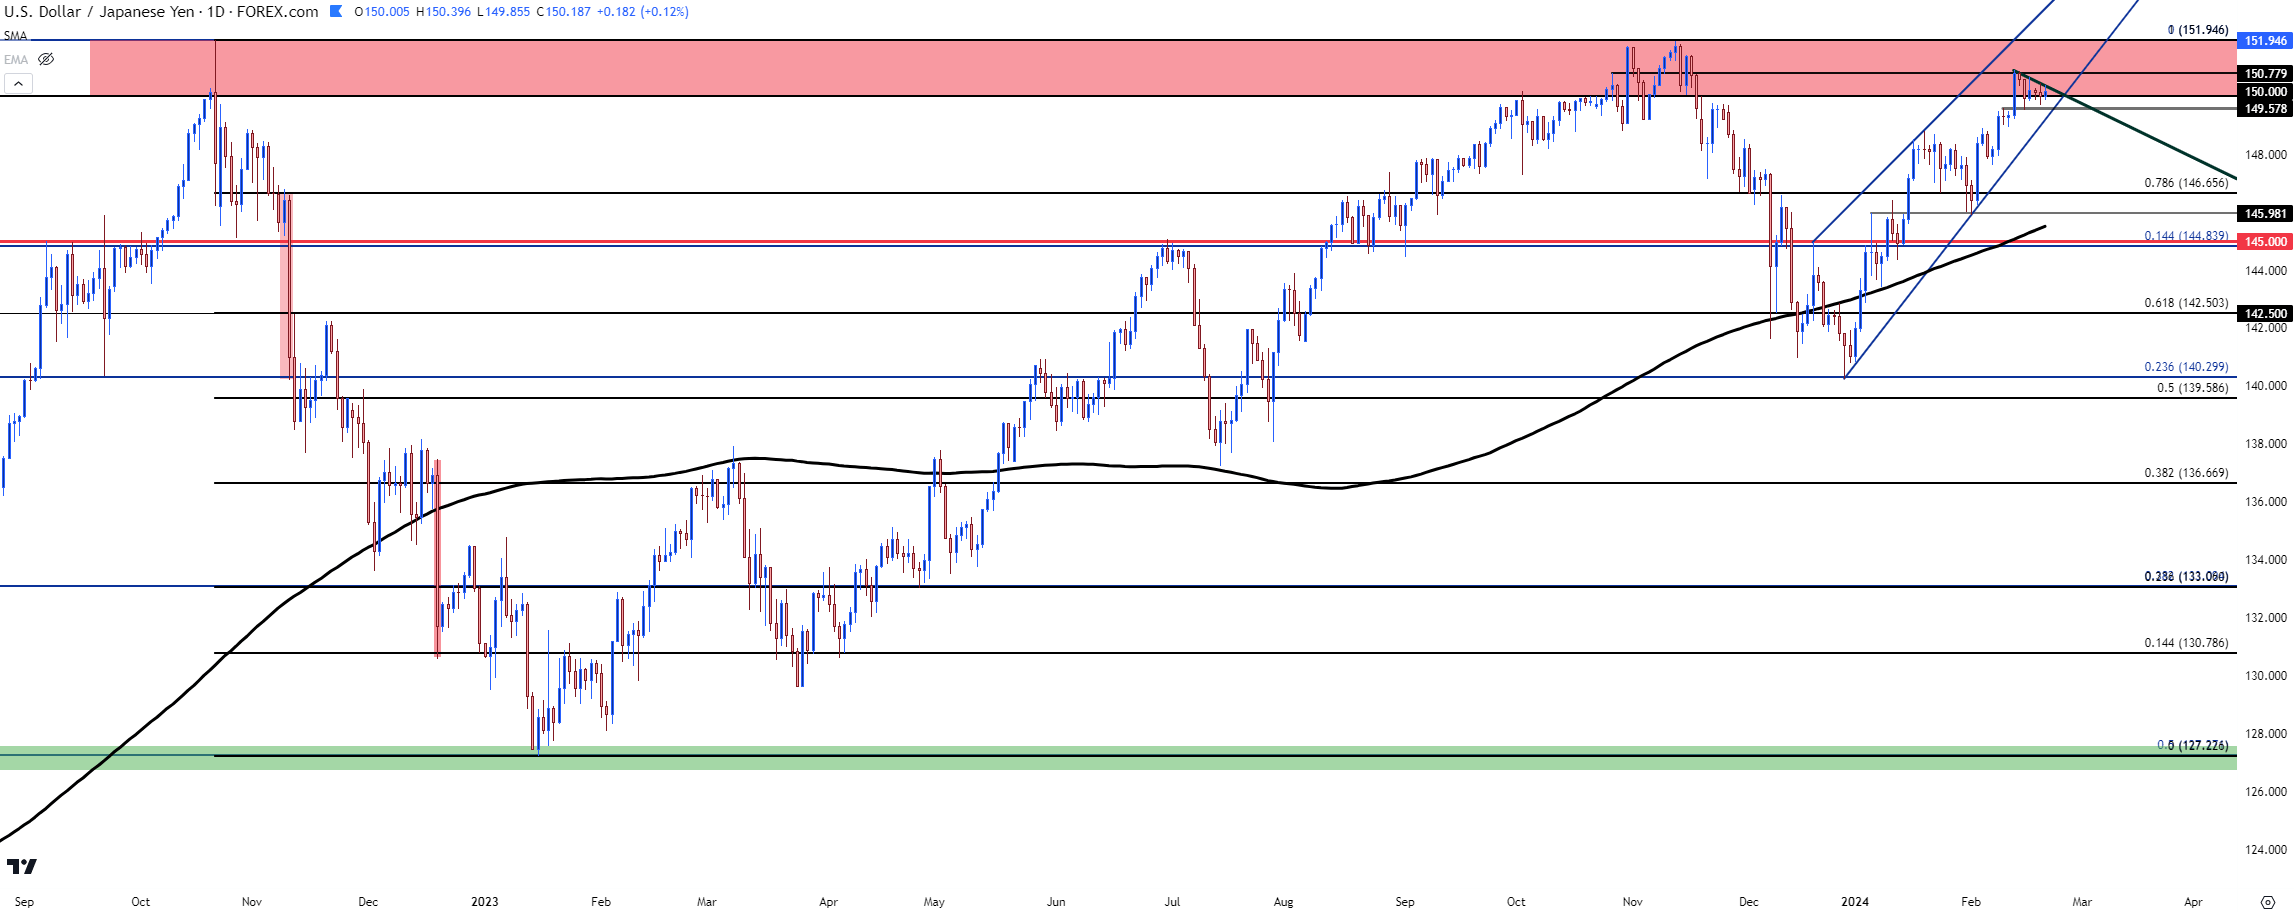Select the EMA indicator label
This screenshot has width=2294, height=912.
pyautogui.click(x=16, y=59)
